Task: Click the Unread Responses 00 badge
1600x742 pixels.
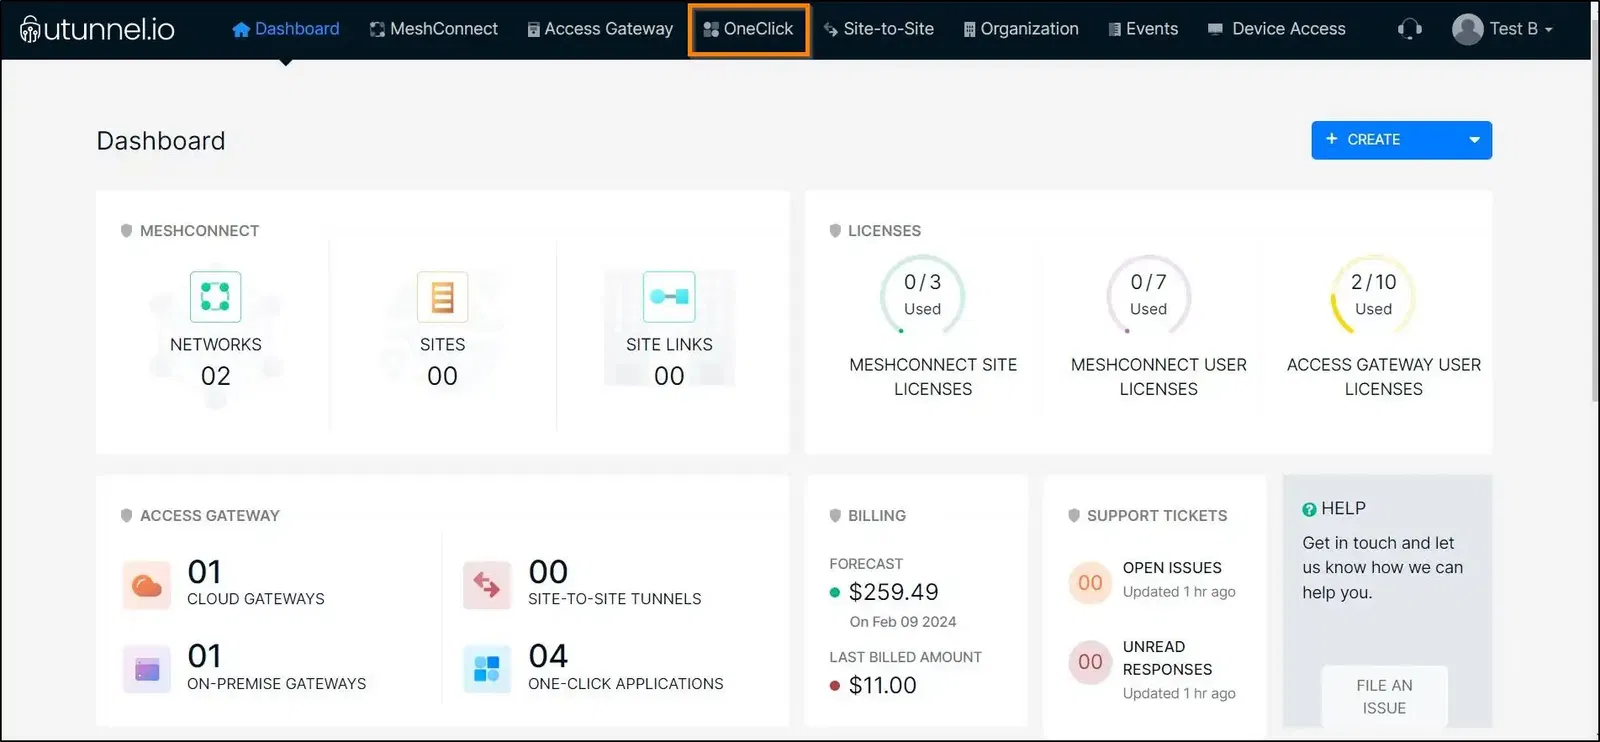Action: tap(1090, 662)
